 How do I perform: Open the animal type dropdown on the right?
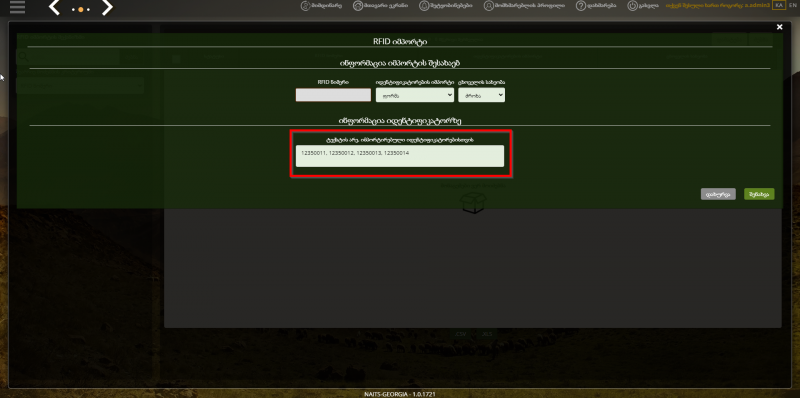click(x=482, y=95)
